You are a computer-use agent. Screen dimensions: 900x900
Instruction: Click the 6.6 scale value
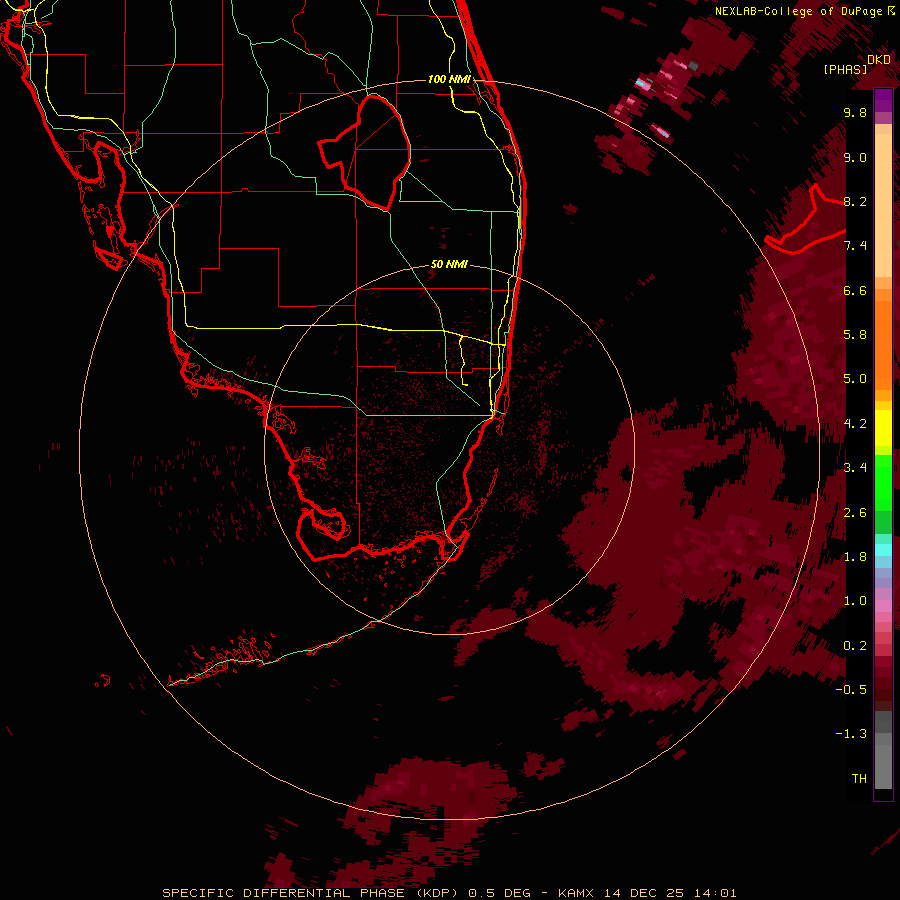click(x=855, y=290)
